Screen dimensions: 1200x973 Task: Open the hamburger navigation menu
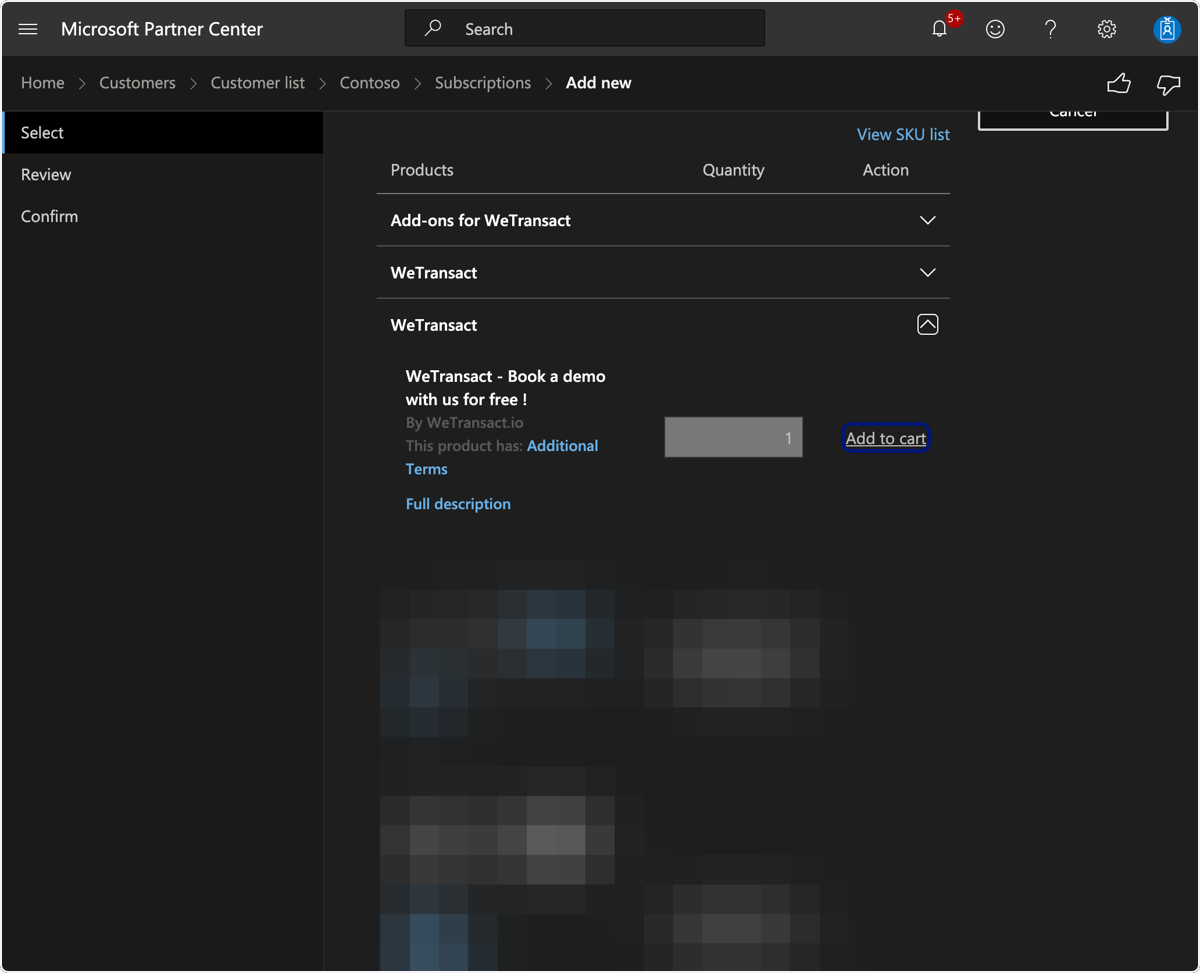pos(28,29)
